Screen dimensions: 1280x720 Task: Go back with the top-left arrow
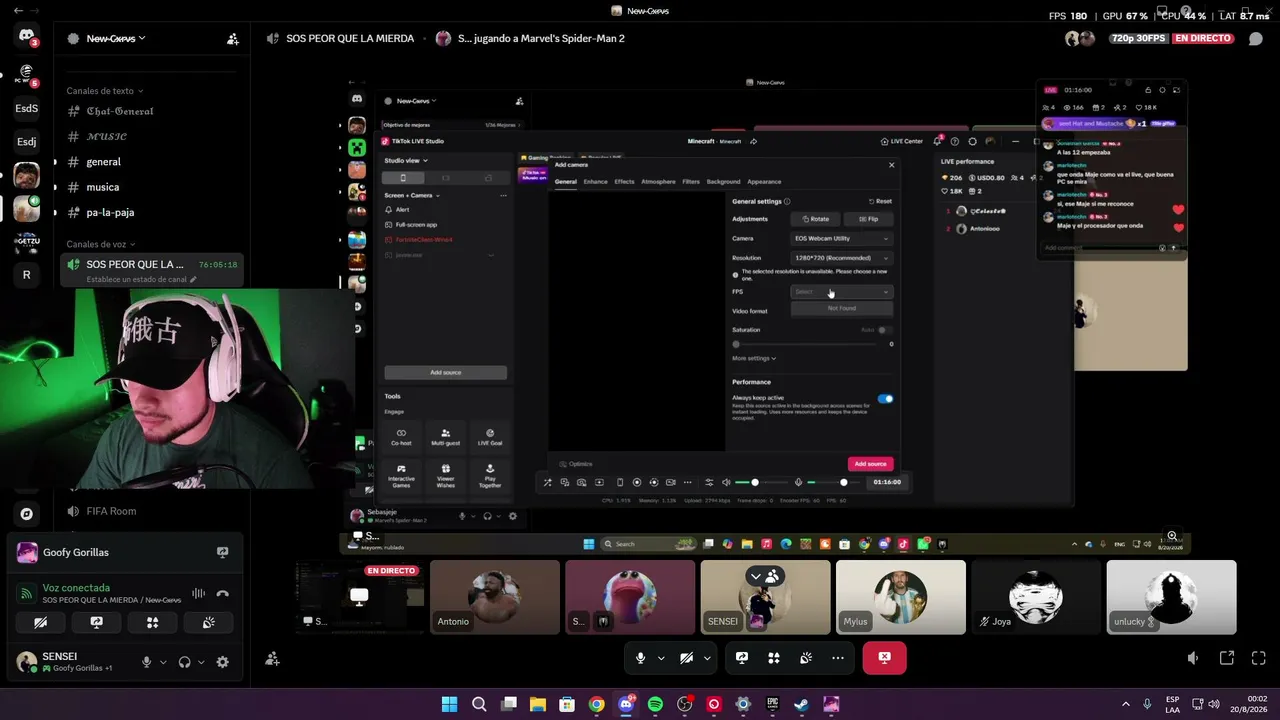click(18, 10)
